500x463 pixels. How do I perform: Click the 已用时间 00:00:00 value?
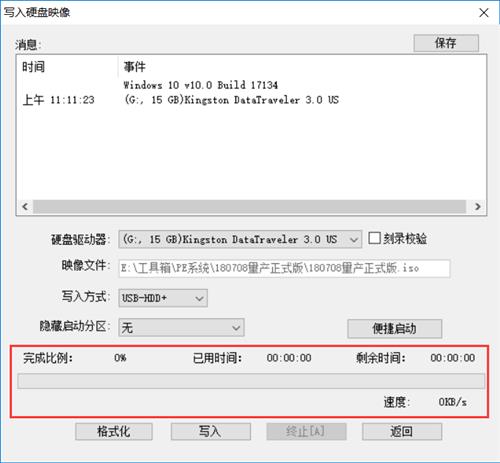point(289,358)
